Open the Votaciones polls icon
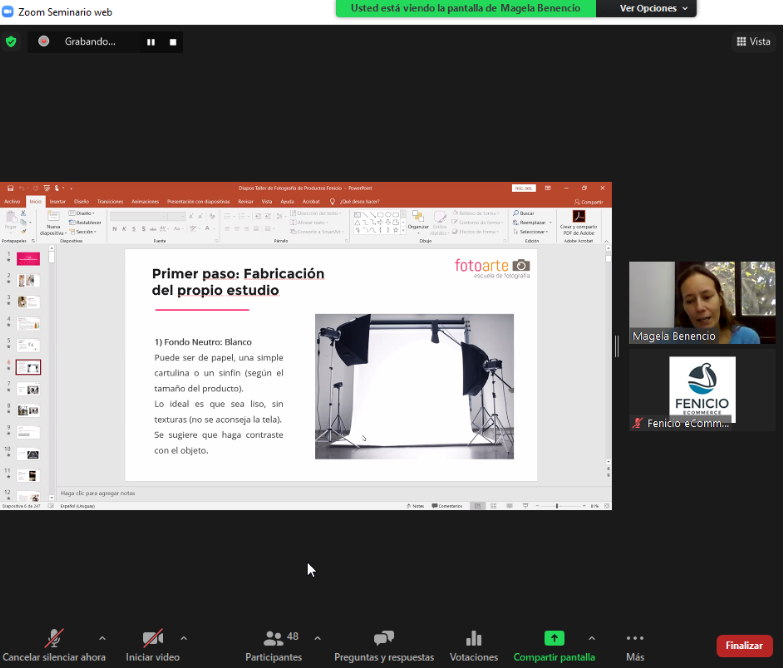The height and width of the screenshot is (668, 784). (x=474, y=638)
